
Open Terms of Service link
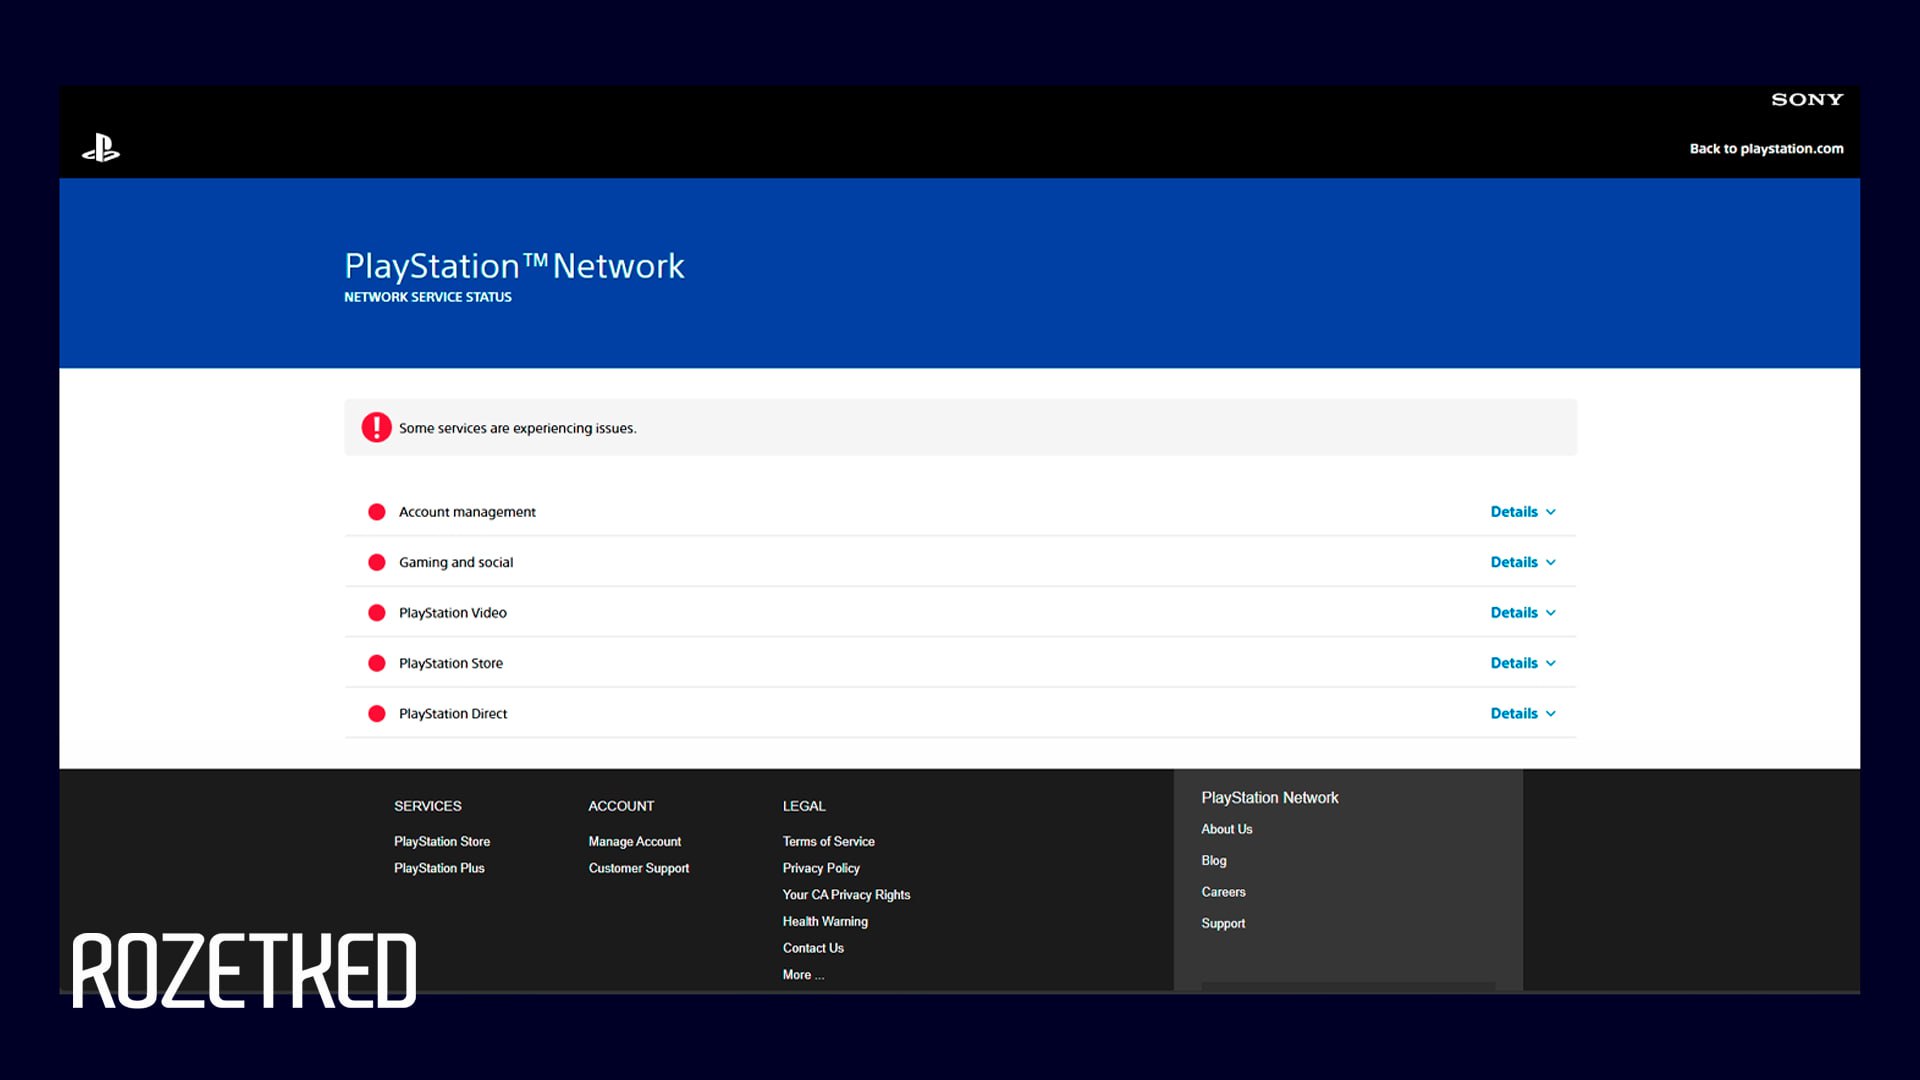pyautogui.click(x=828, y=841)
